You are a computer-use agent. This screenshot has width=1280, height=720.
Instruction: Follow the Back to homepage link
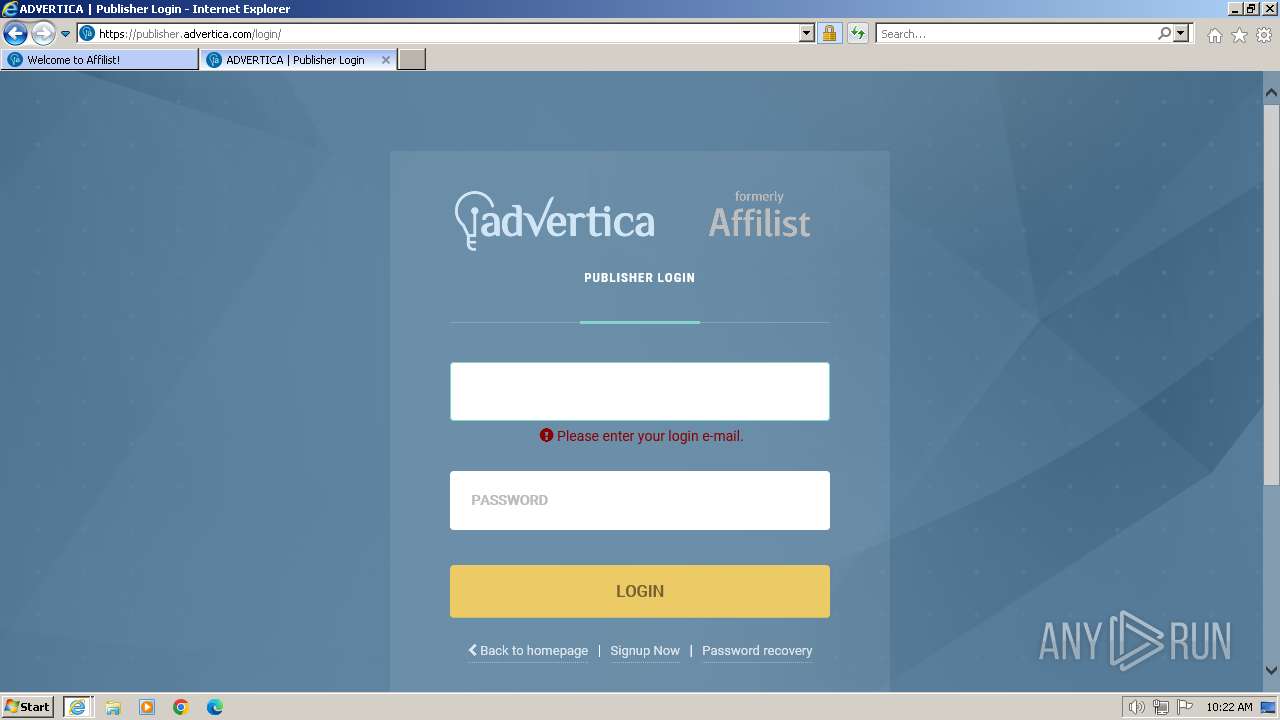pyautogui.click(x=528, y=650)
